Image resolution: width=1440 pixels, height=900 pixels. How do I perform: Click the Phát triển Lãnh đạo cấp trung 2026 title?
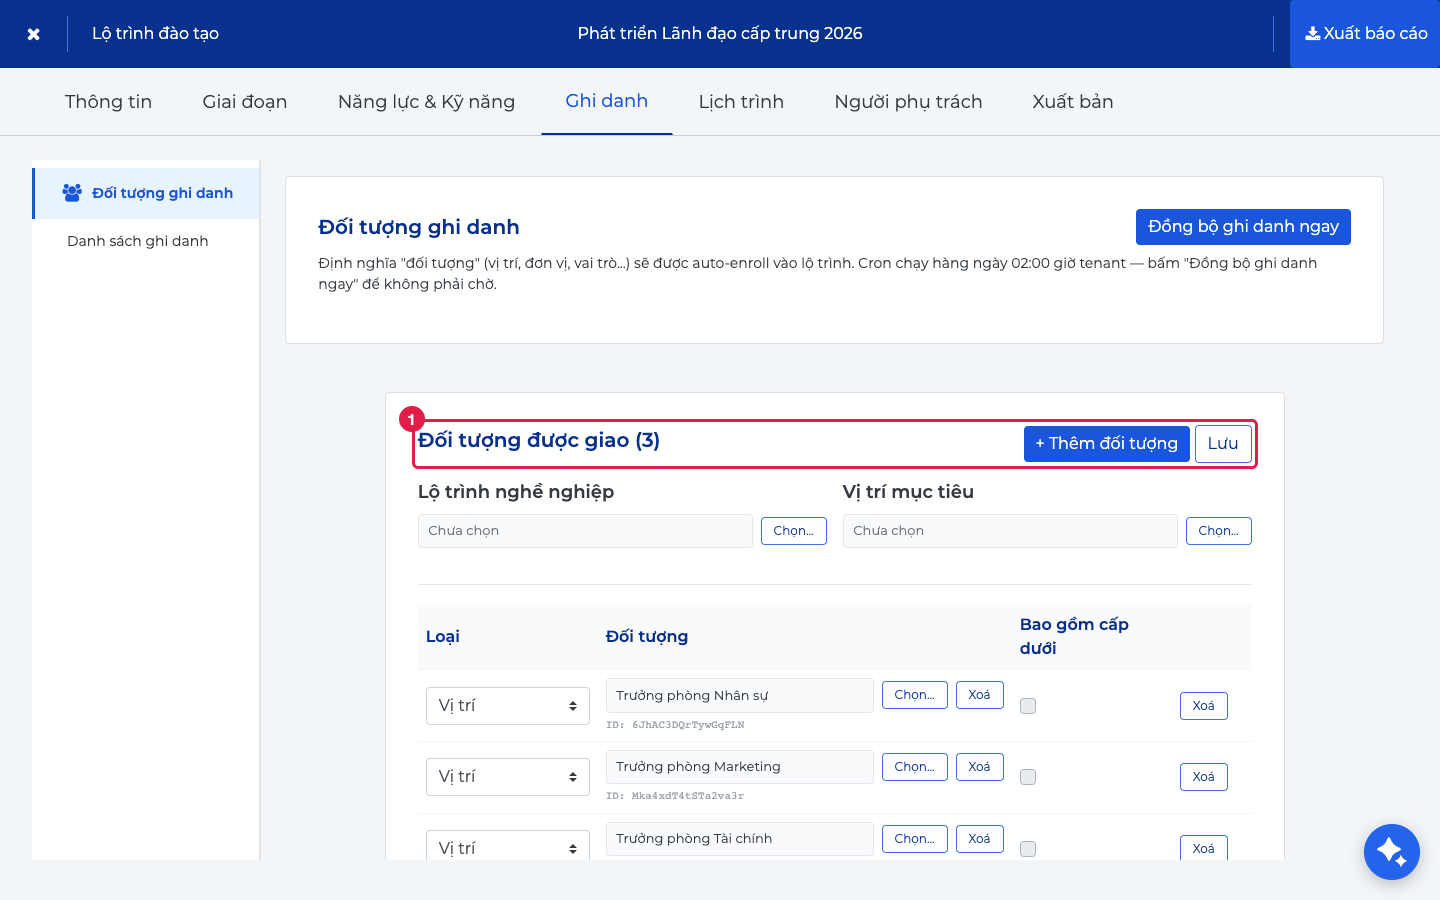coord(720,33)
